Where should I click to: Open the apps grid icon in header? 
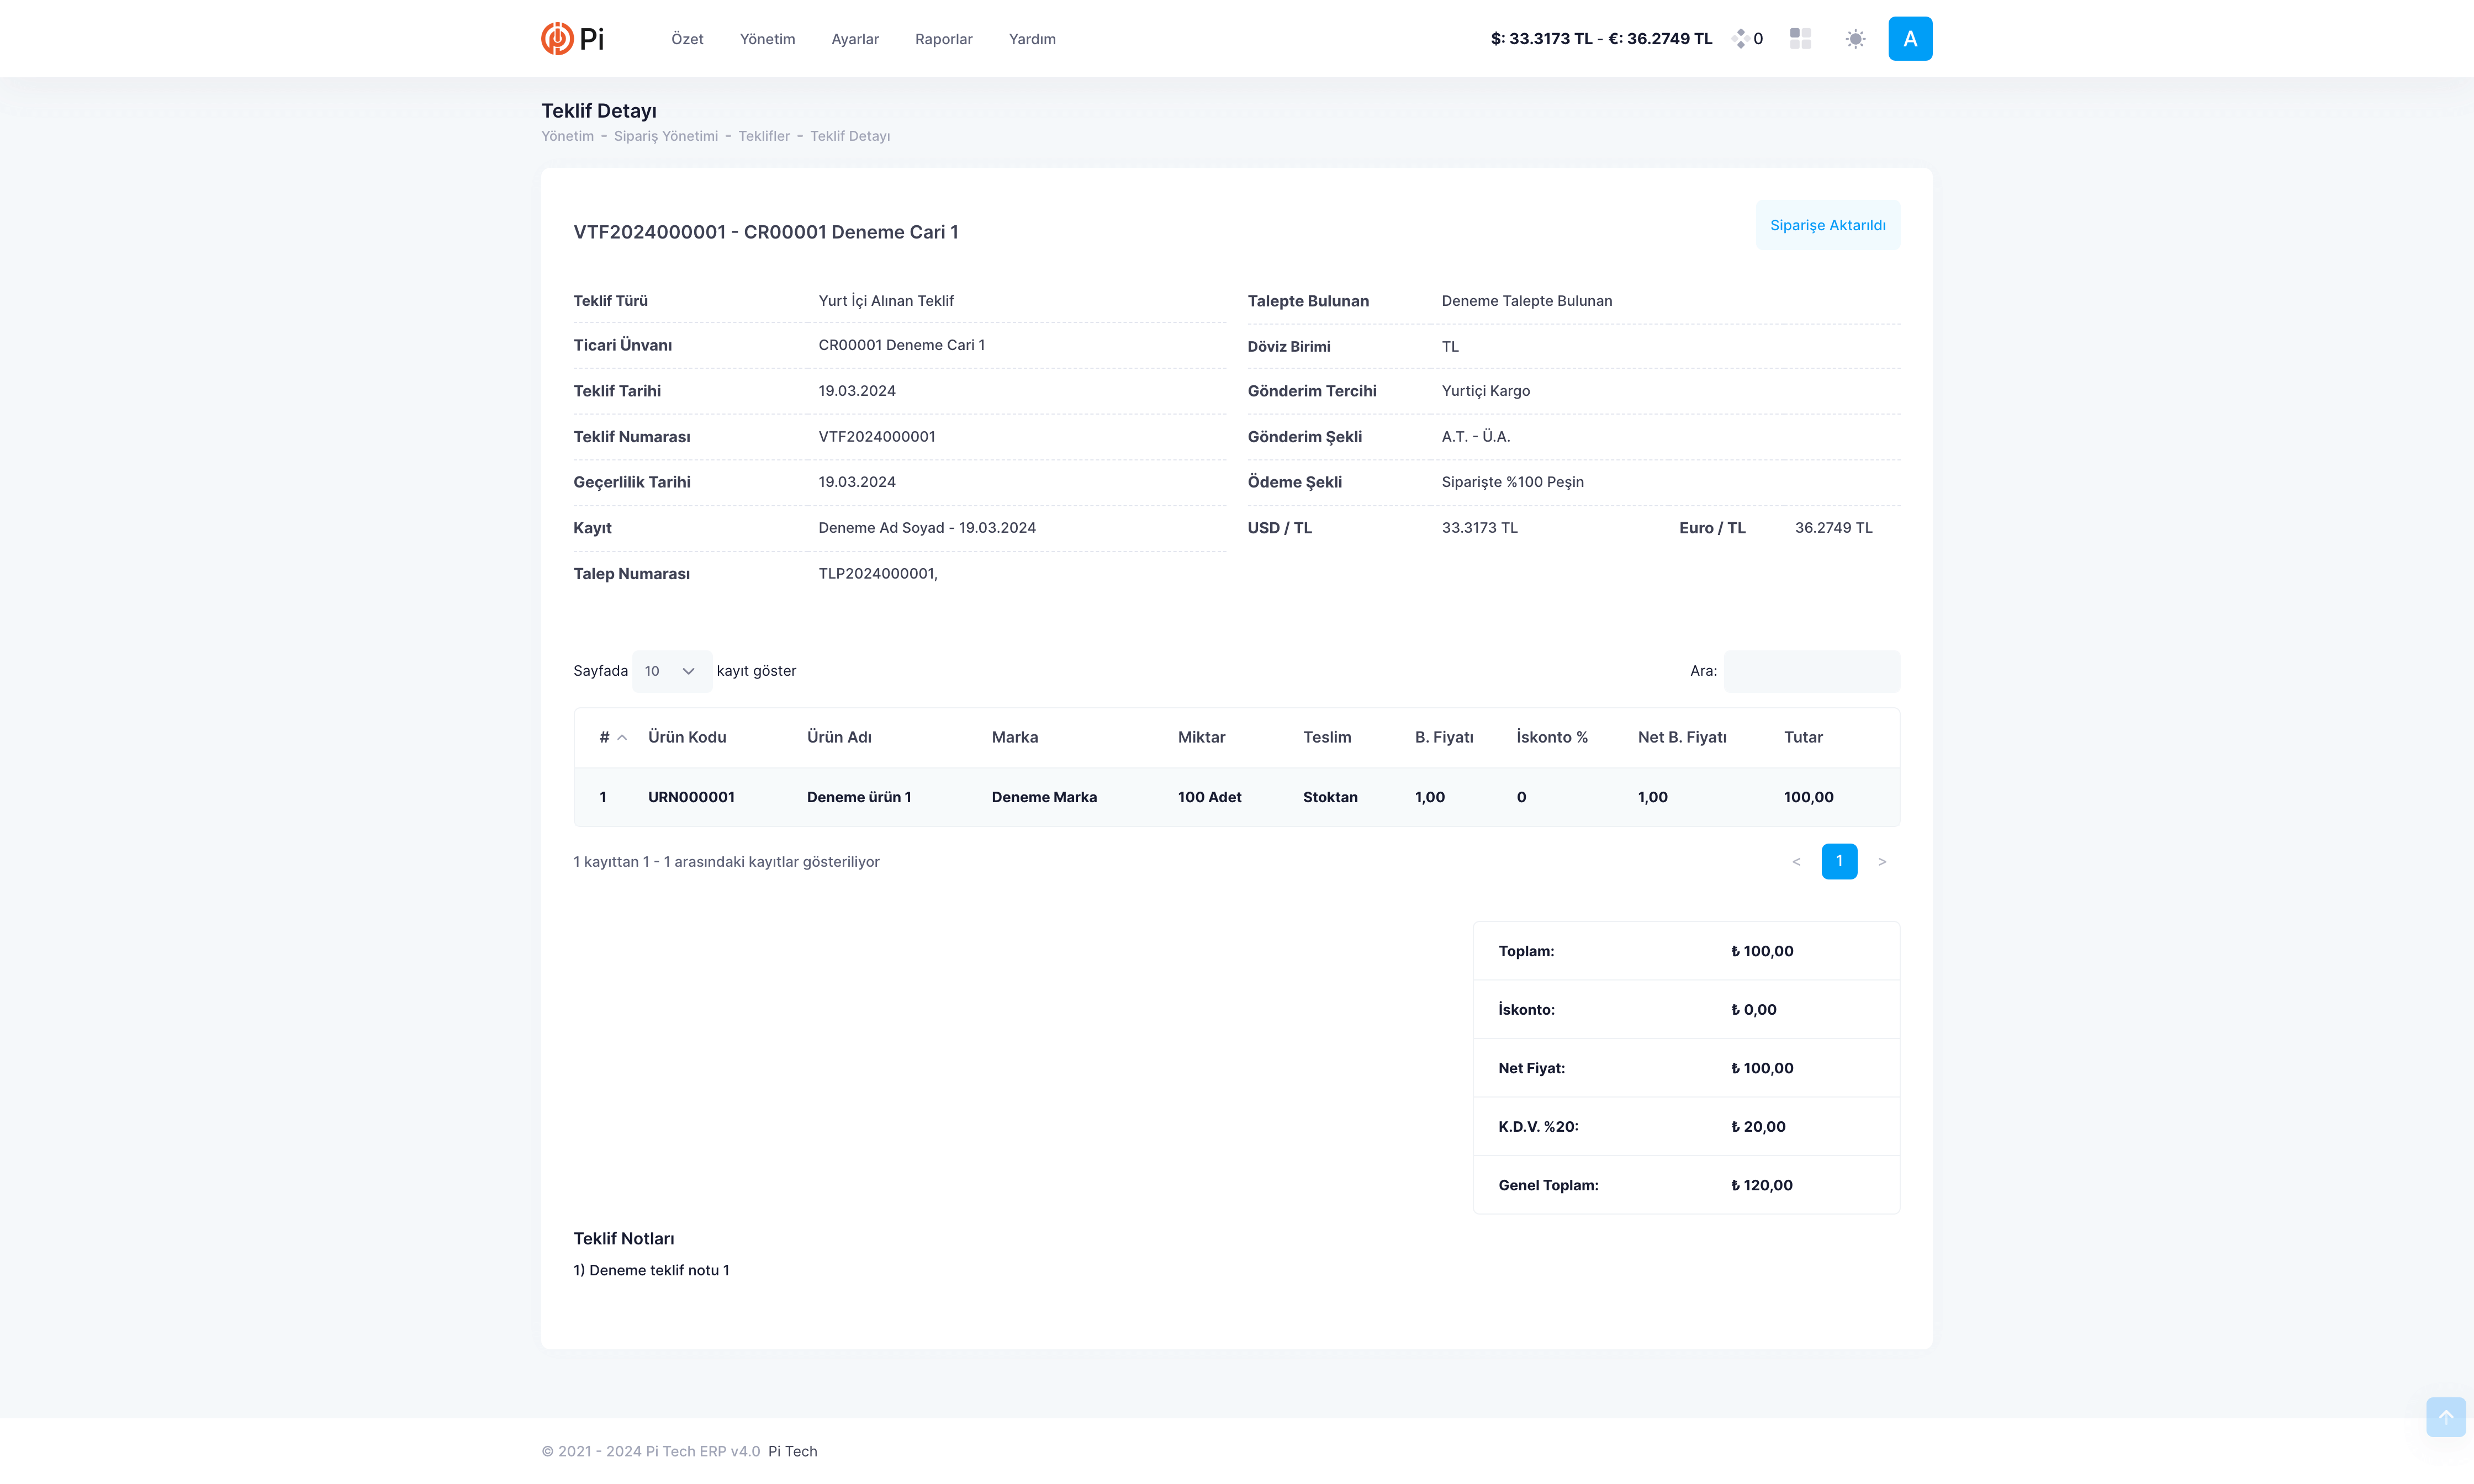[x=1800, y=39]
